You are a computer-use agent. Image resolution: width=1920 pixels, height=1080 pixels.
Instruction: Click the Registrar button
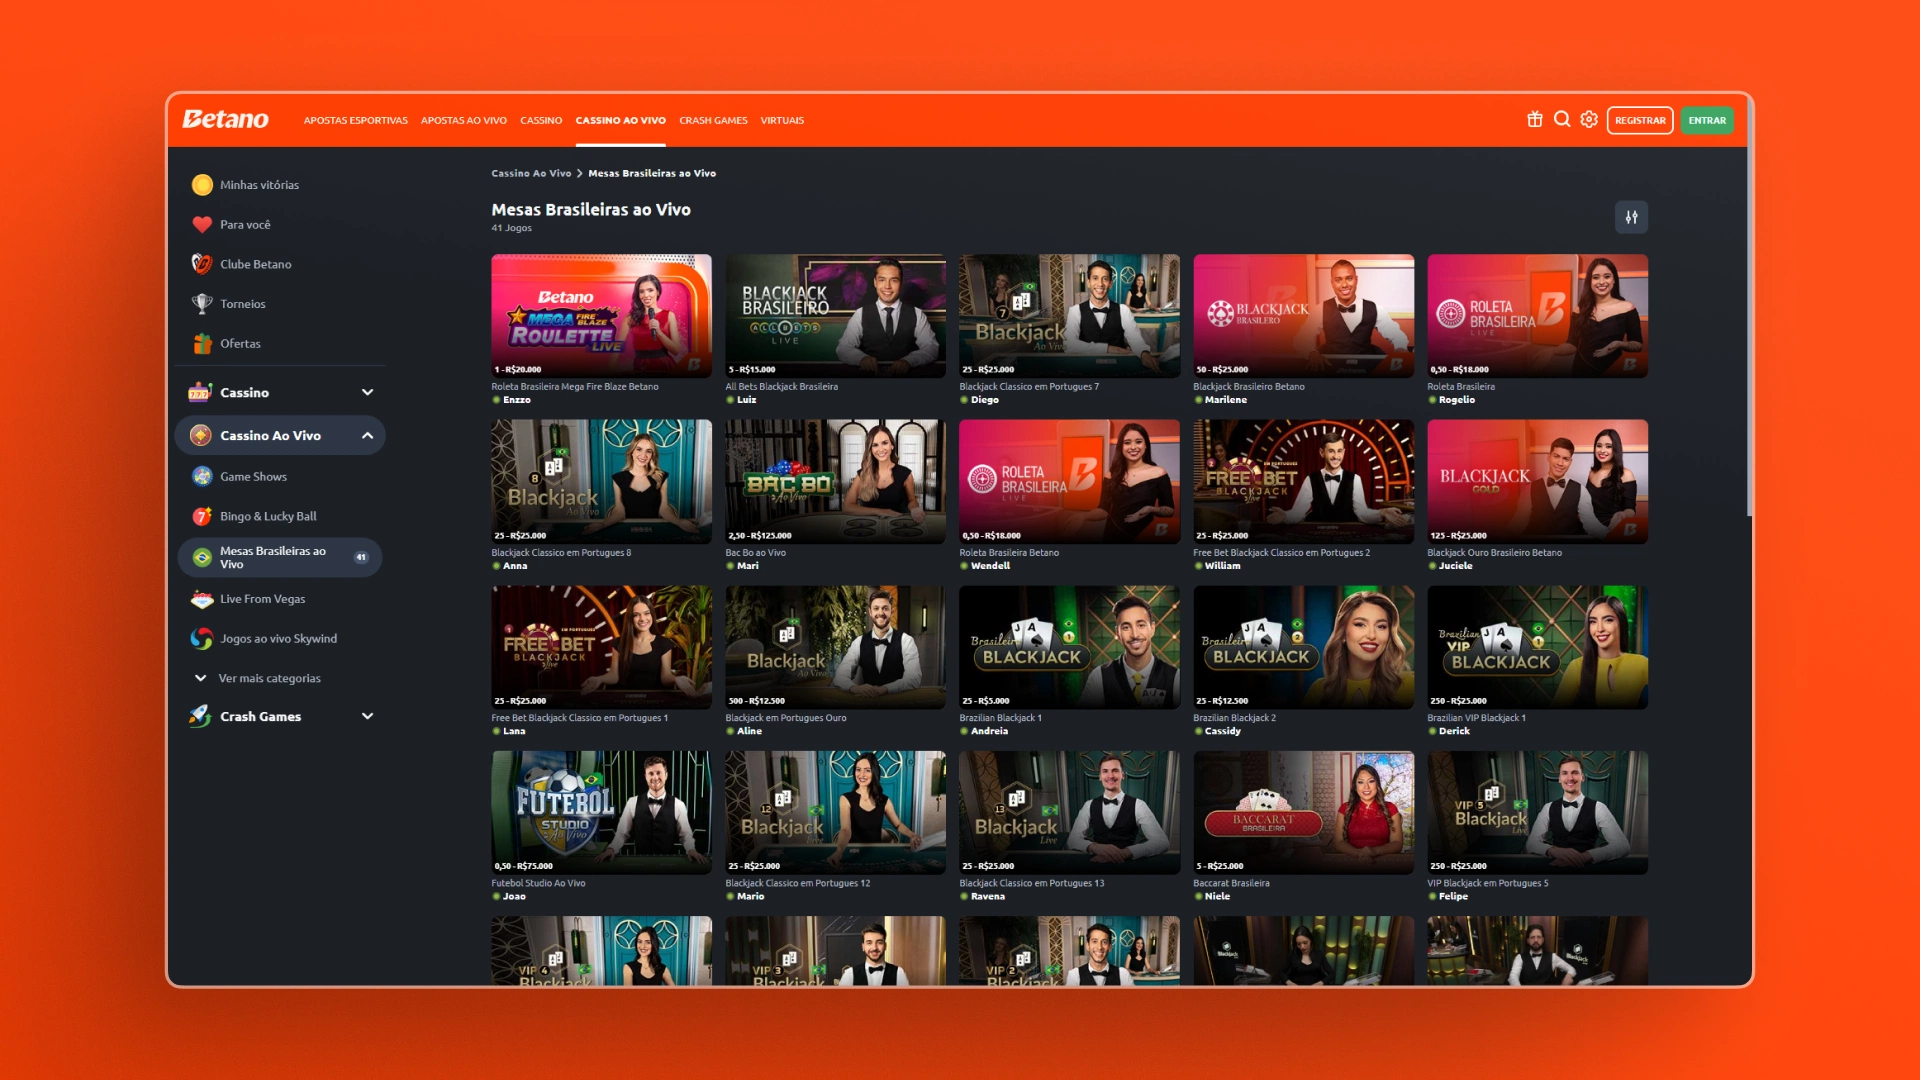pos(1640,120)
